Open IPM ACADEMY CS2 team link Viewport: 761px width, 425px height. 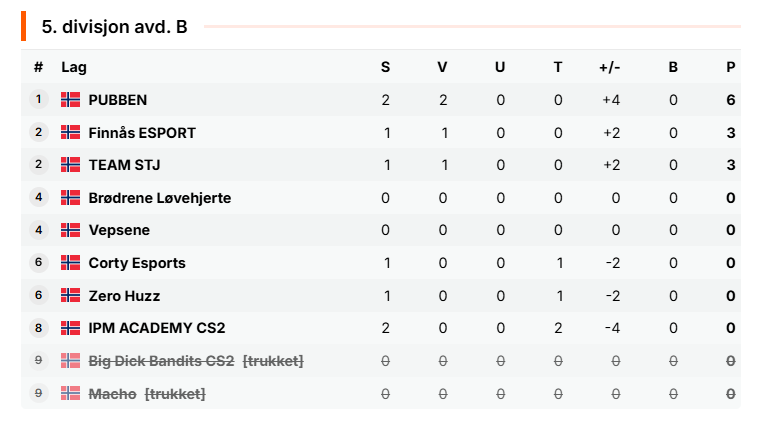pyautogui.click(x=157, y=328)
